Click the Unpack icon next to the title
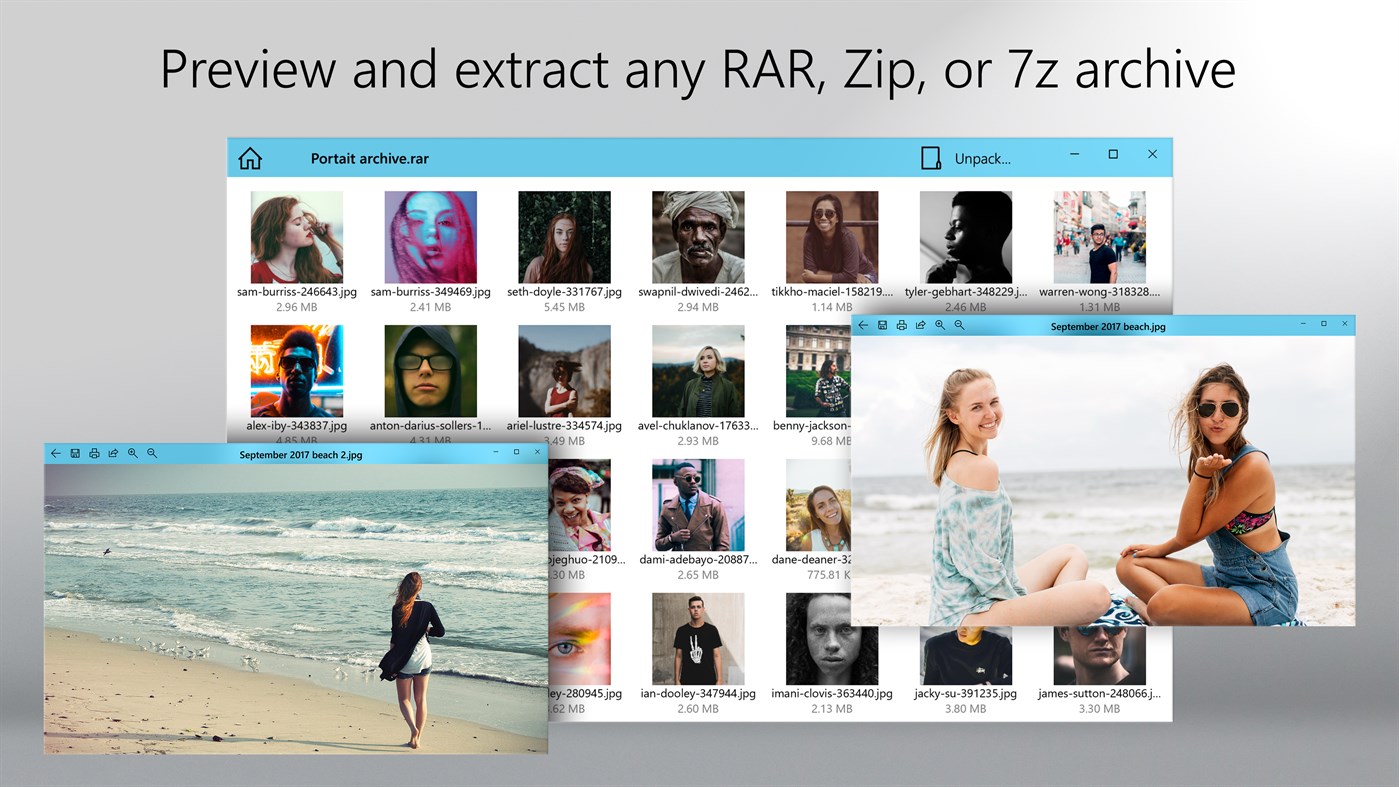 [931, 157]
